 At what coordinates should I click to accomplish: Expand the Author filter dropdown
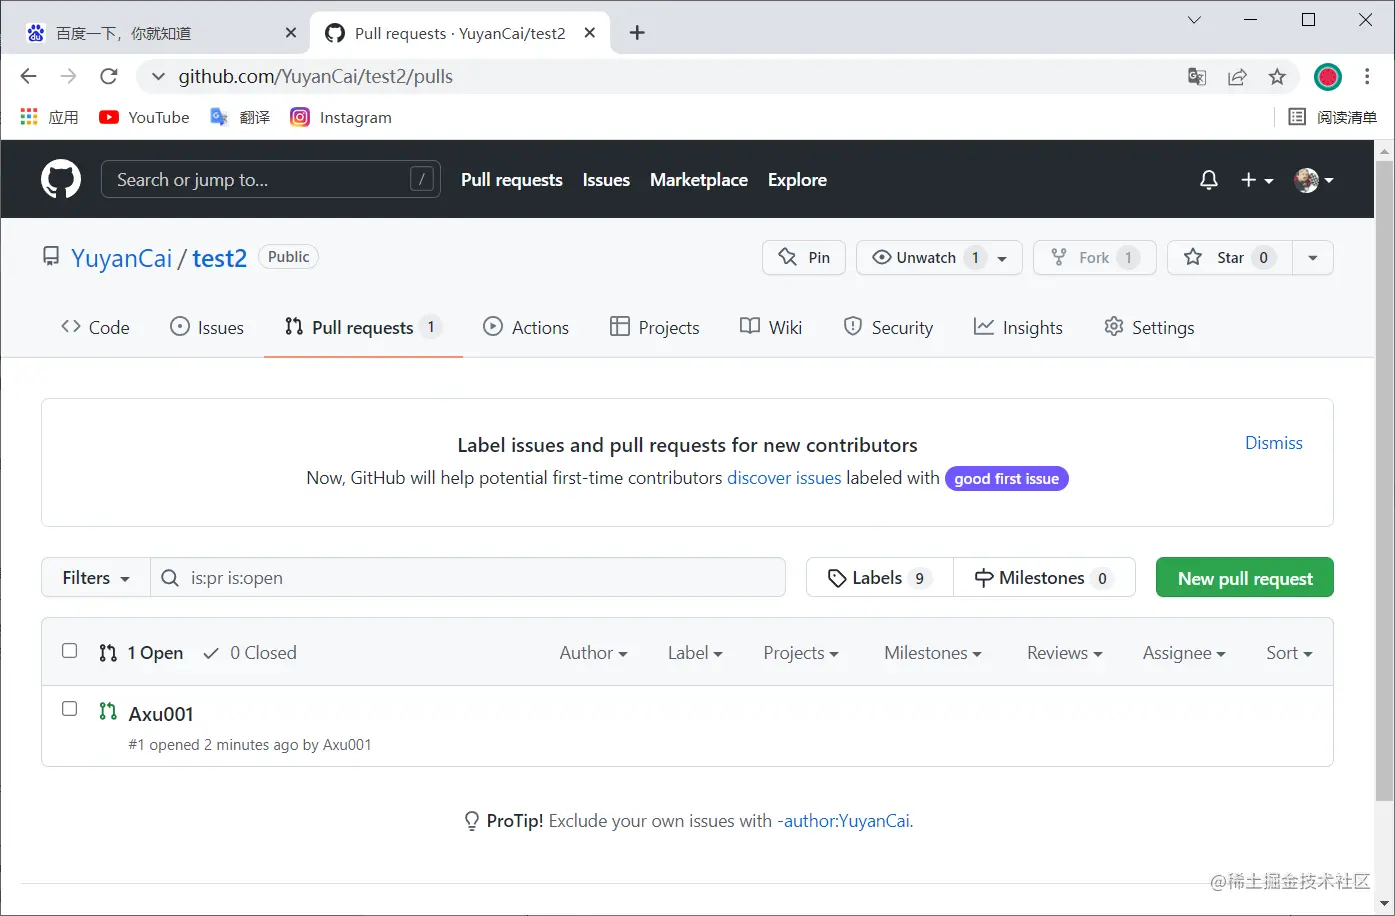pyautogui.click(x=594, y=653)
